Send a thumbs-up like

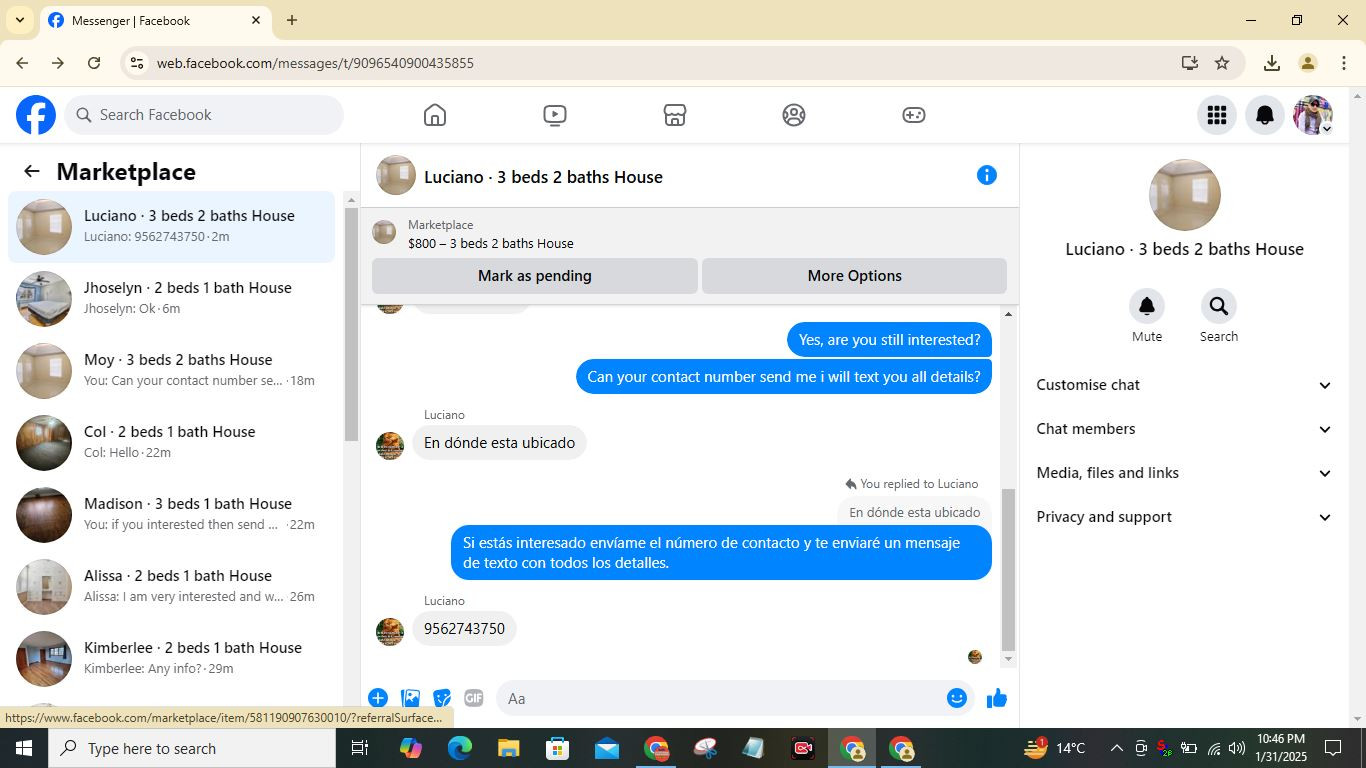click(x=997, y=698)
